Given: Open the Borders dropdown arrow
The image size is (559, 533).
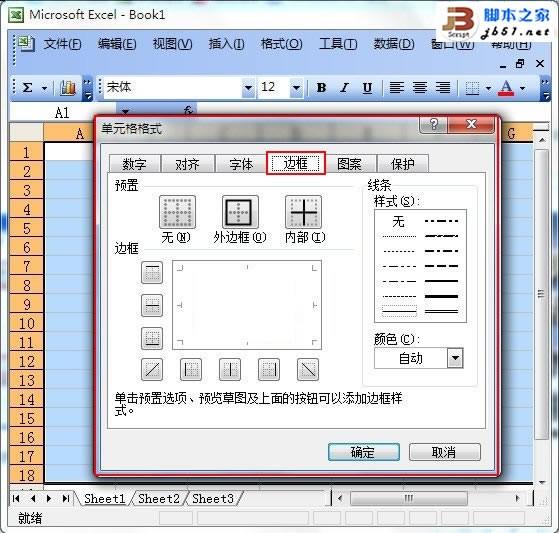Looking at the screenshot, I should point(488,88).
